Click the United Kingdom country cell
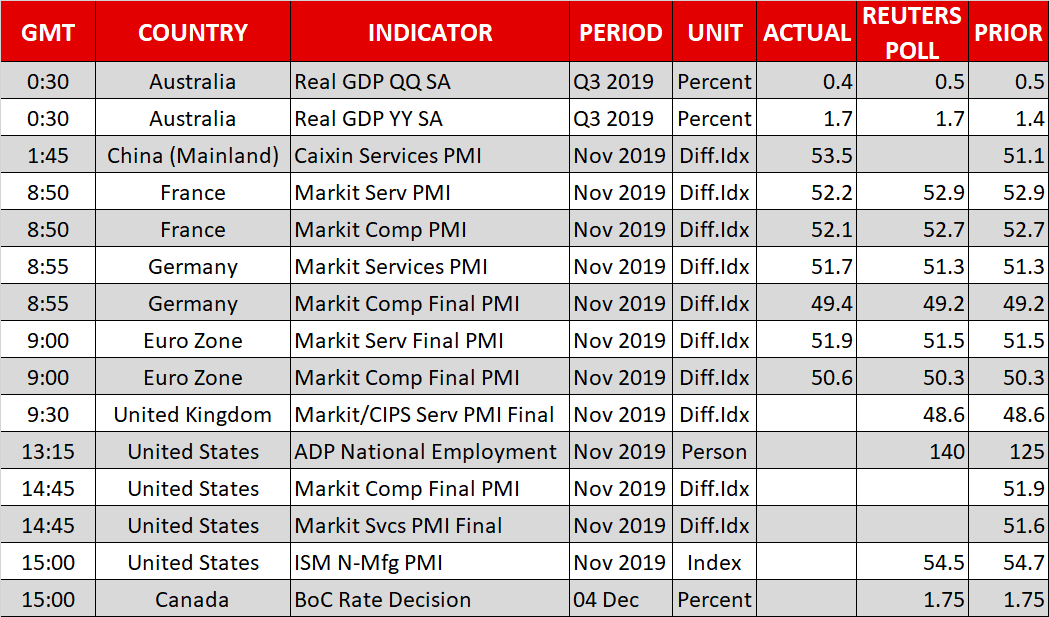Image resolution: width=1049 pixels, height=617 pixels. [193, 415]
